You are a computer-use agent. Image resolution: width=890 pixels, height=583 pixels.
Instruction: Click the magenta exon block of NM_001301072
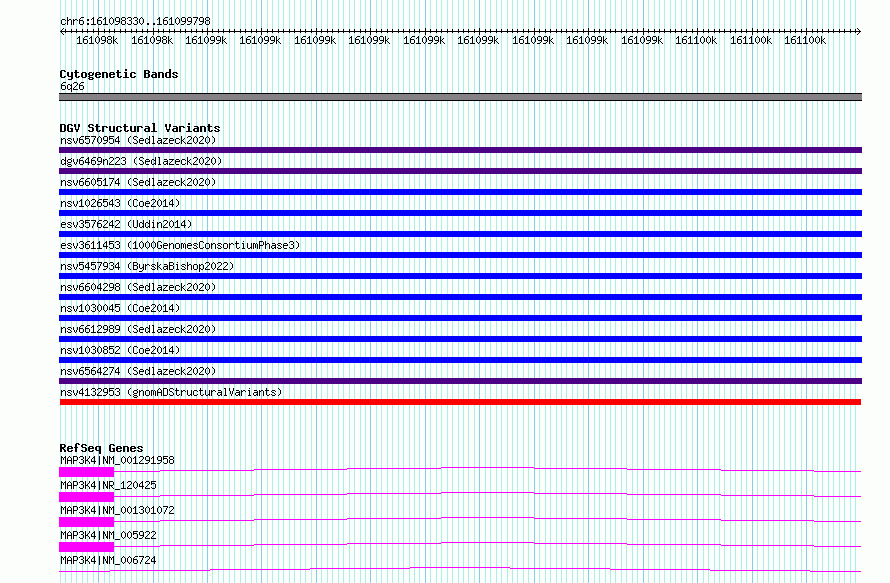(x=86, y=522)
